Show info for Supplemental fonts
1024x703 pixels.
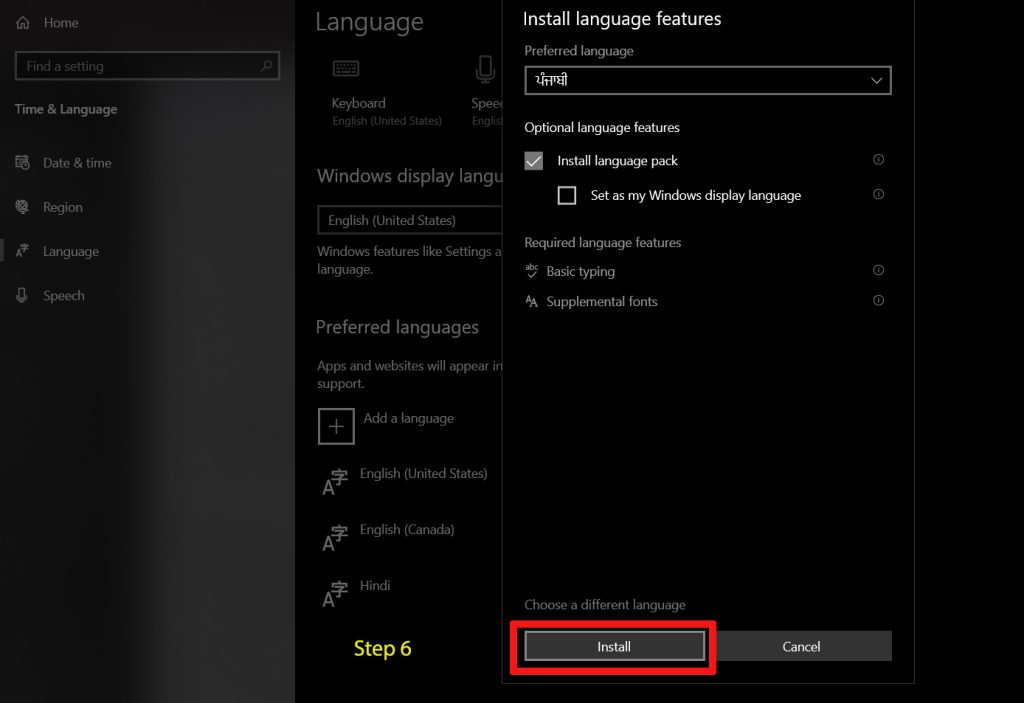(878, 300)
